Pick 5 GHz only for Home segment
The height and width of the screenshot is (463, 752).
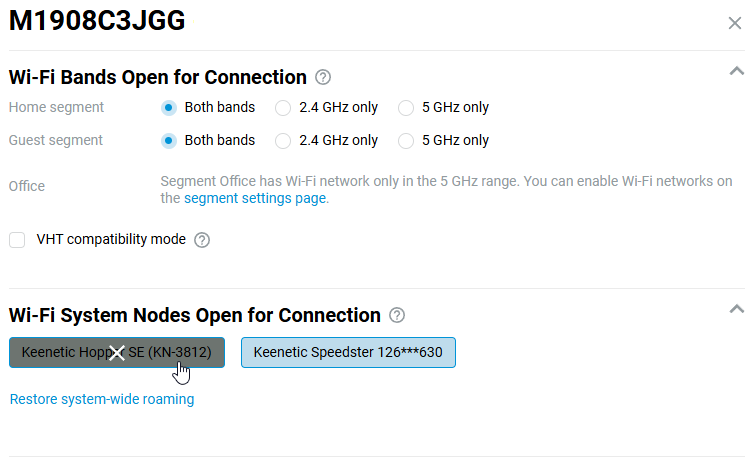pyautogui.click(x=406, y=107)
